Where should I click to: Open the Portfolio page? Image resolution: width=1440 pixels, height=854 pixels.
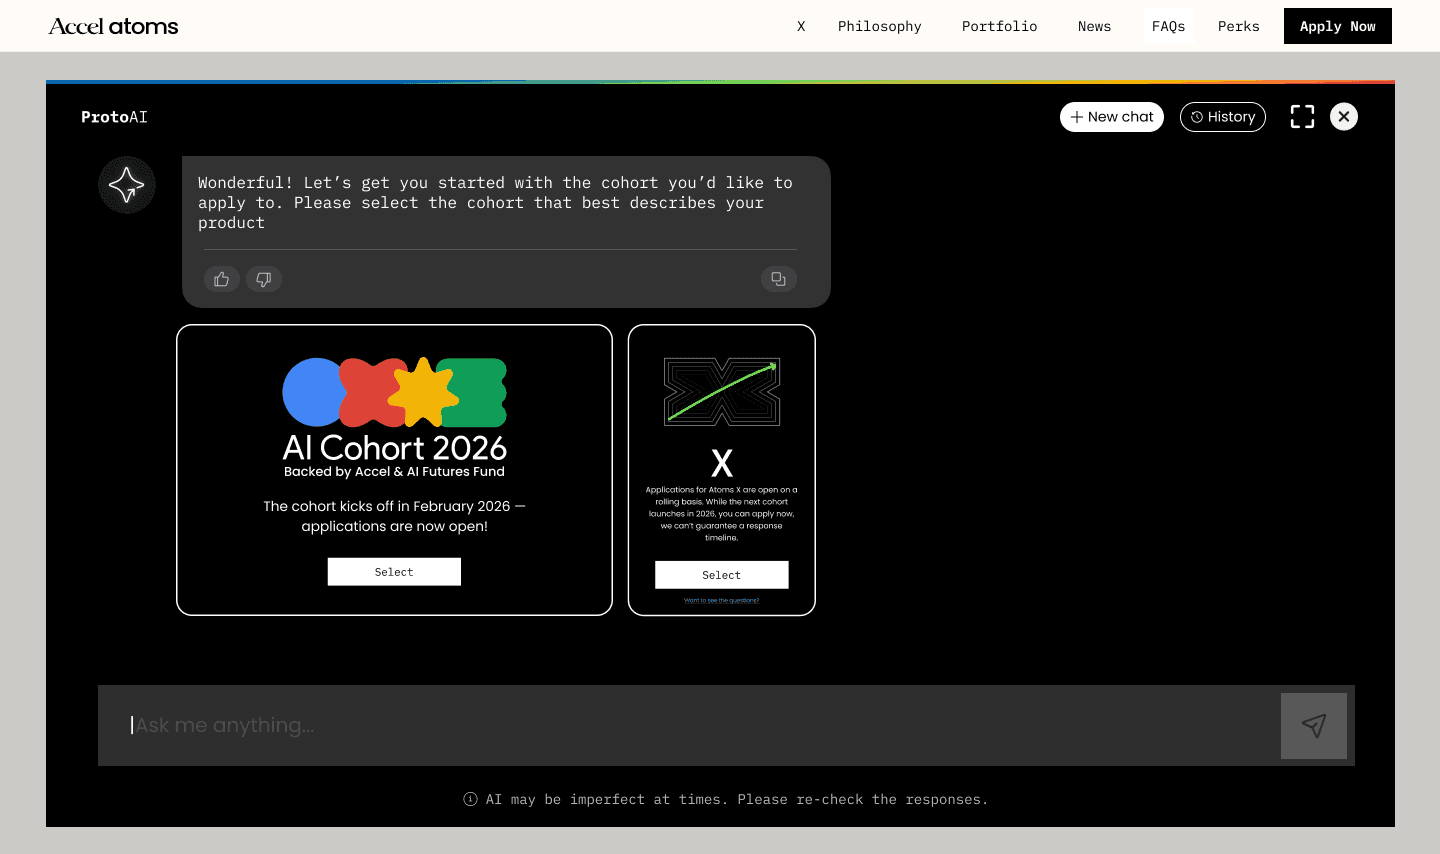tap(1000, 26)
